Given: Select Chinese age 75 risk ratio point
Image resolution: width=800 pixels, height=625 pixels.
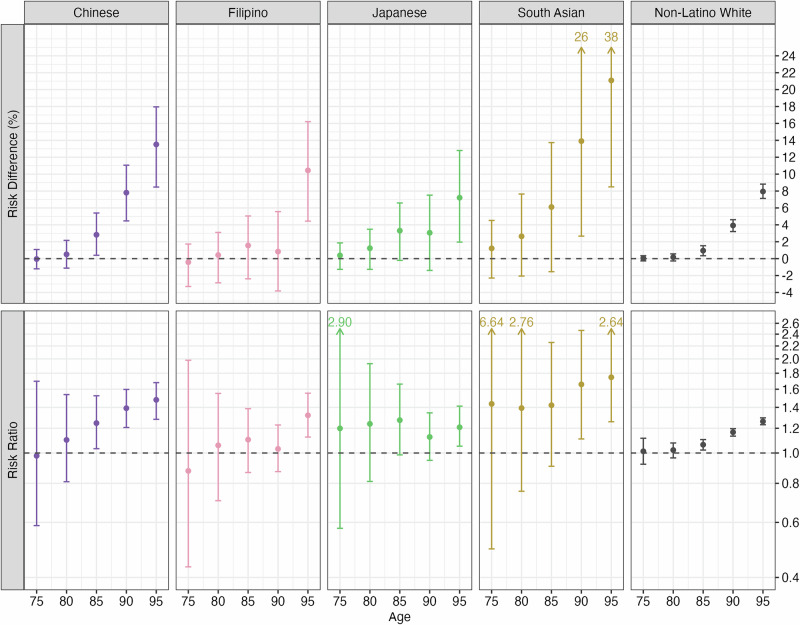Looking at the screenshot, I should click(37, 455).
